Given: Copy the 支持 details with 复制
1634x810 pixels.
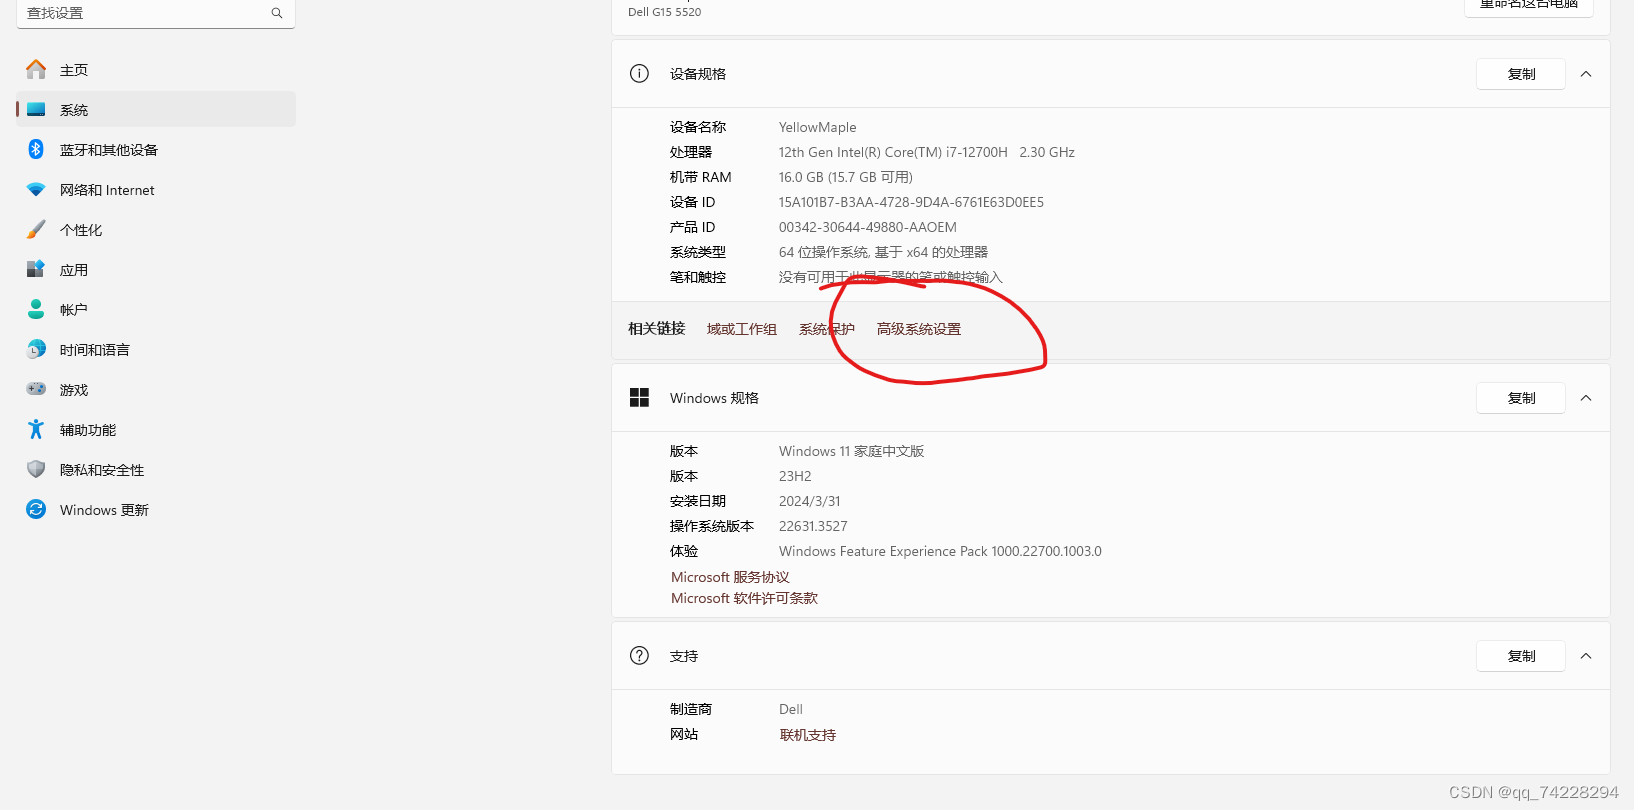Looking at the screenshot, I should pyautogui.click(x=1521, y=656).
